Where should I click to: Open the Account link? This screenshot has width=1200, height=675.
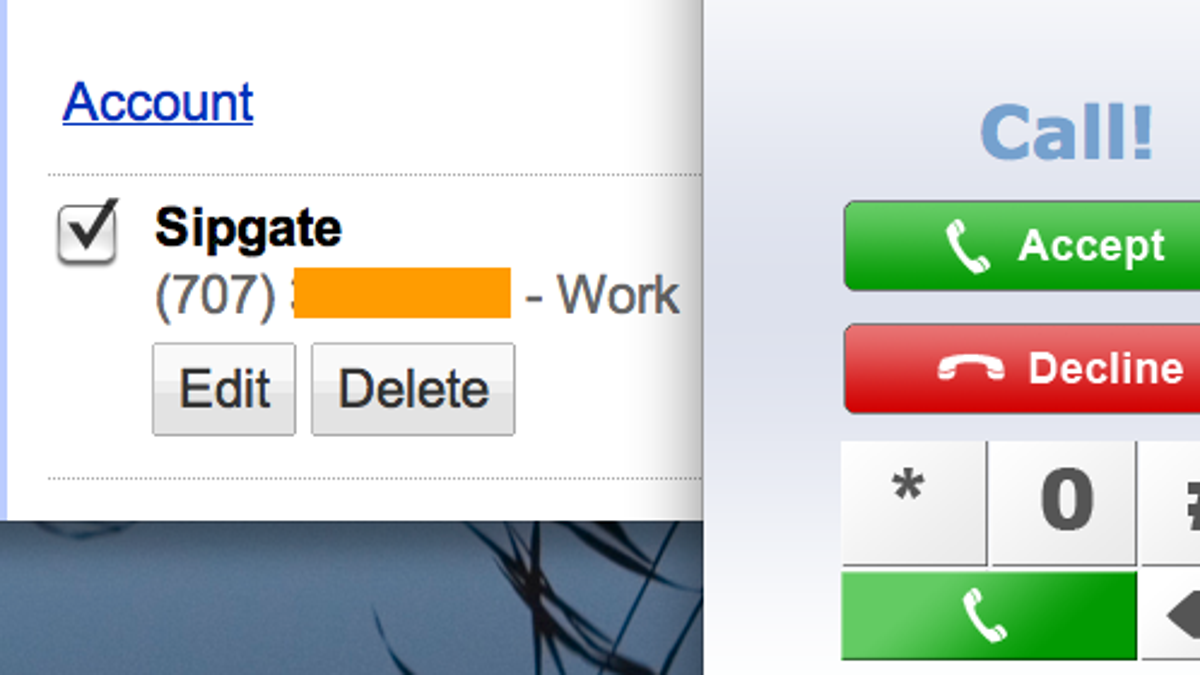158,102
